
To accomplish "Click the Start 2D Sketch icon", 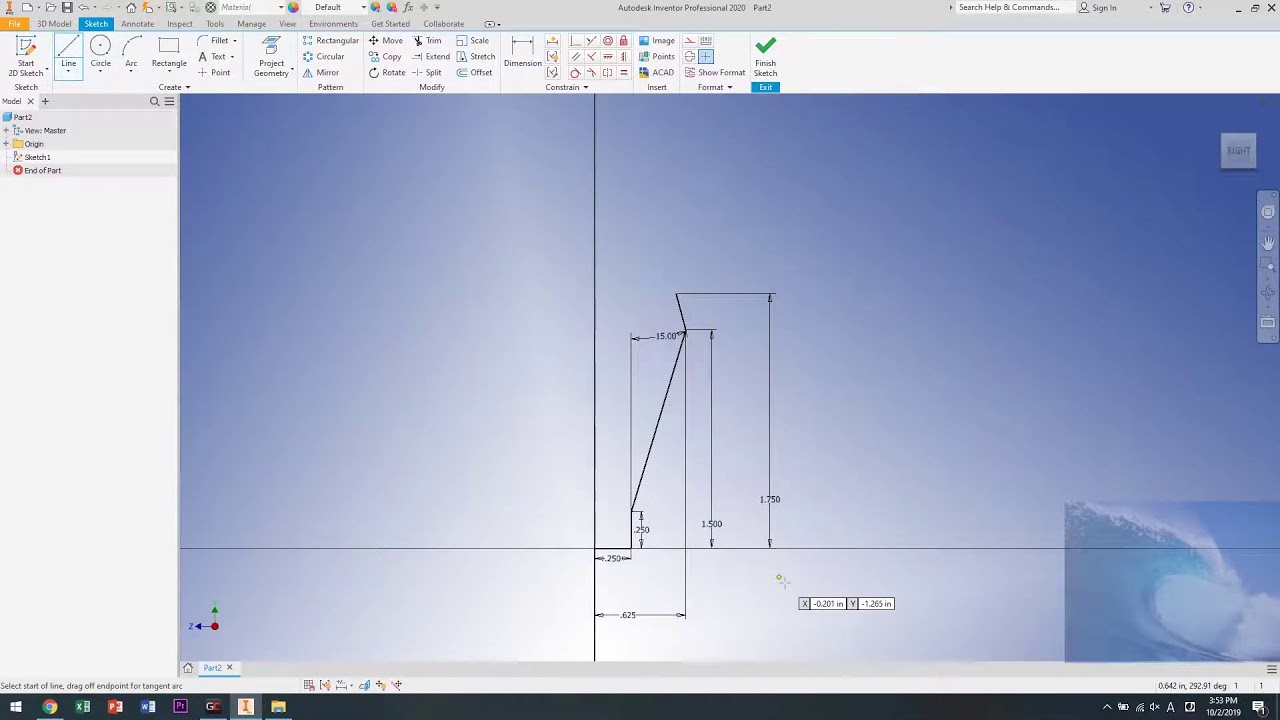I will coord(26,46).
